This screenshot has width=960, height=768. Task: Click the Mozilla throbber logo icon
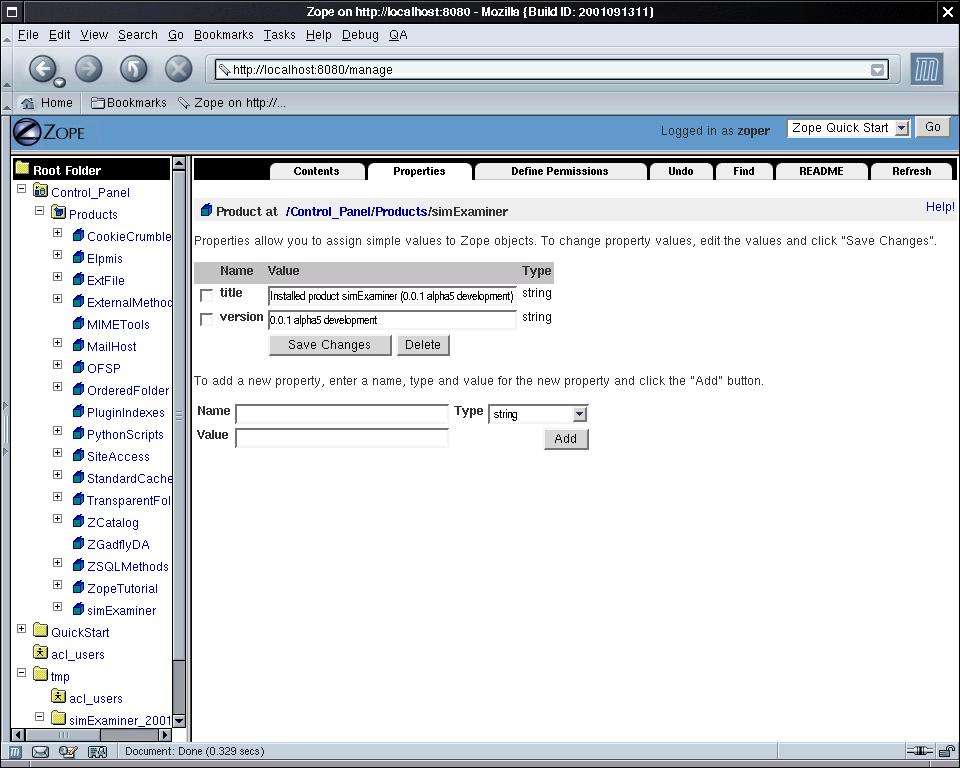tap(926, 69)
